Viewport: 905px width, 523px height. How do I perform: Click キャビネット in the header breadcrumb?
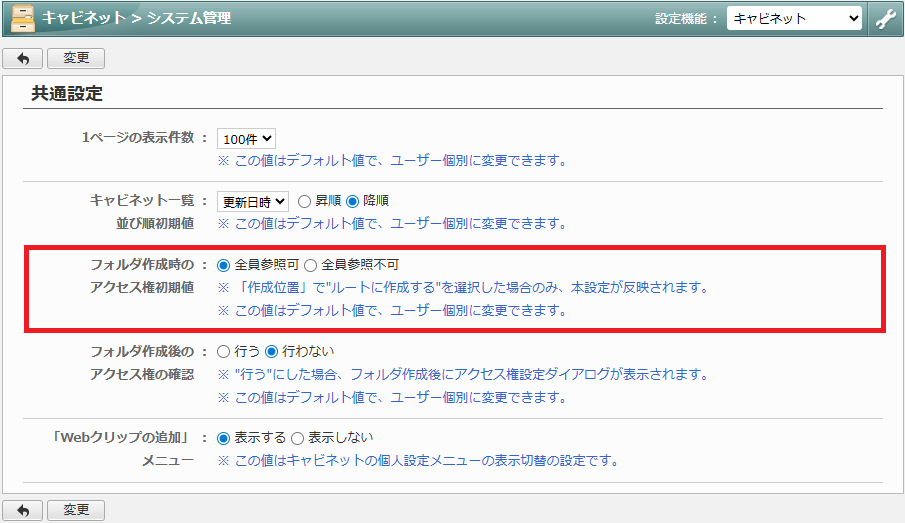84,18
